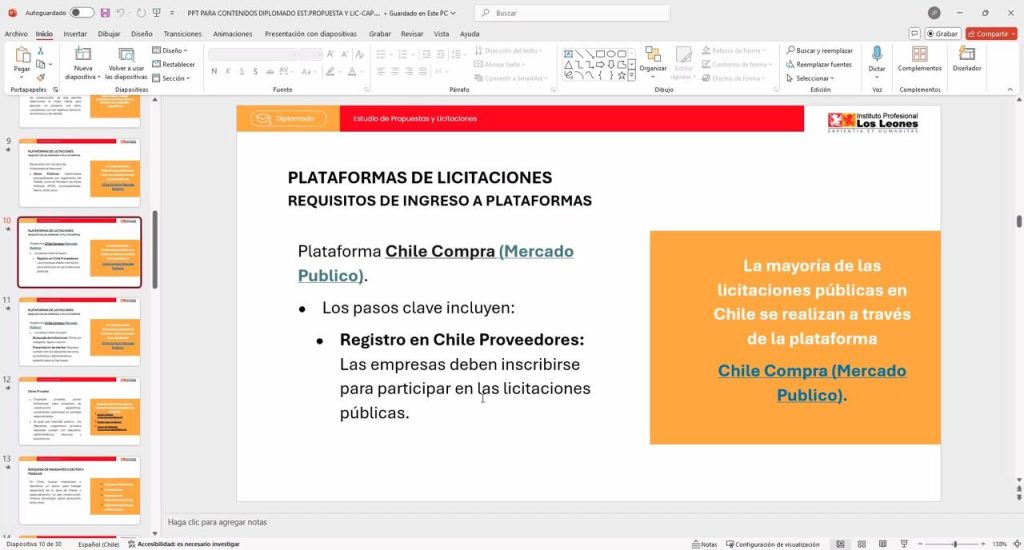Click the Redo icon in quick access toolbar
Image resolution: width=1024 pixels, height=550 pixels.
[x=141, y=12]
